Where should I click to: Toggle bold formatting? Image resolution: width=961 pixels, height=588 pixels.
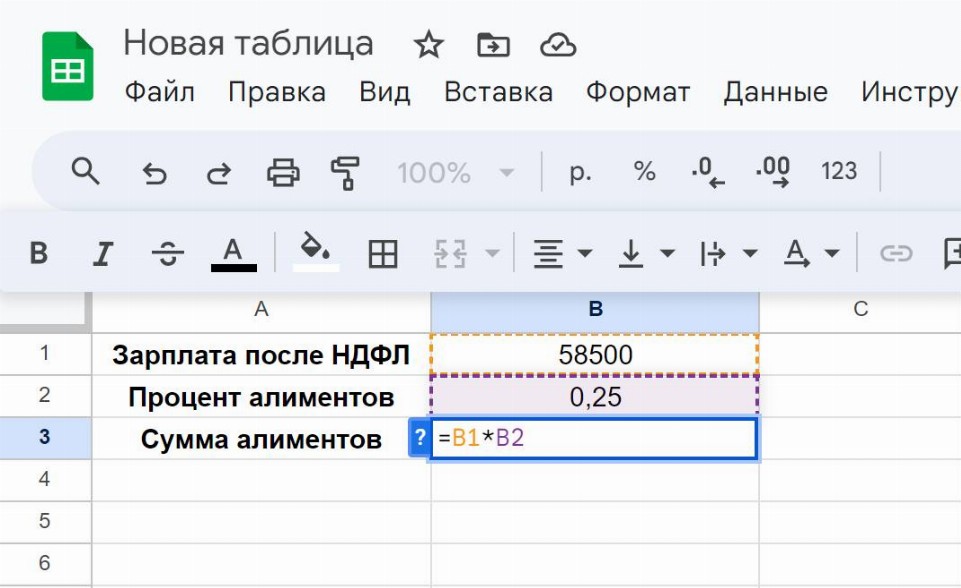39,254
